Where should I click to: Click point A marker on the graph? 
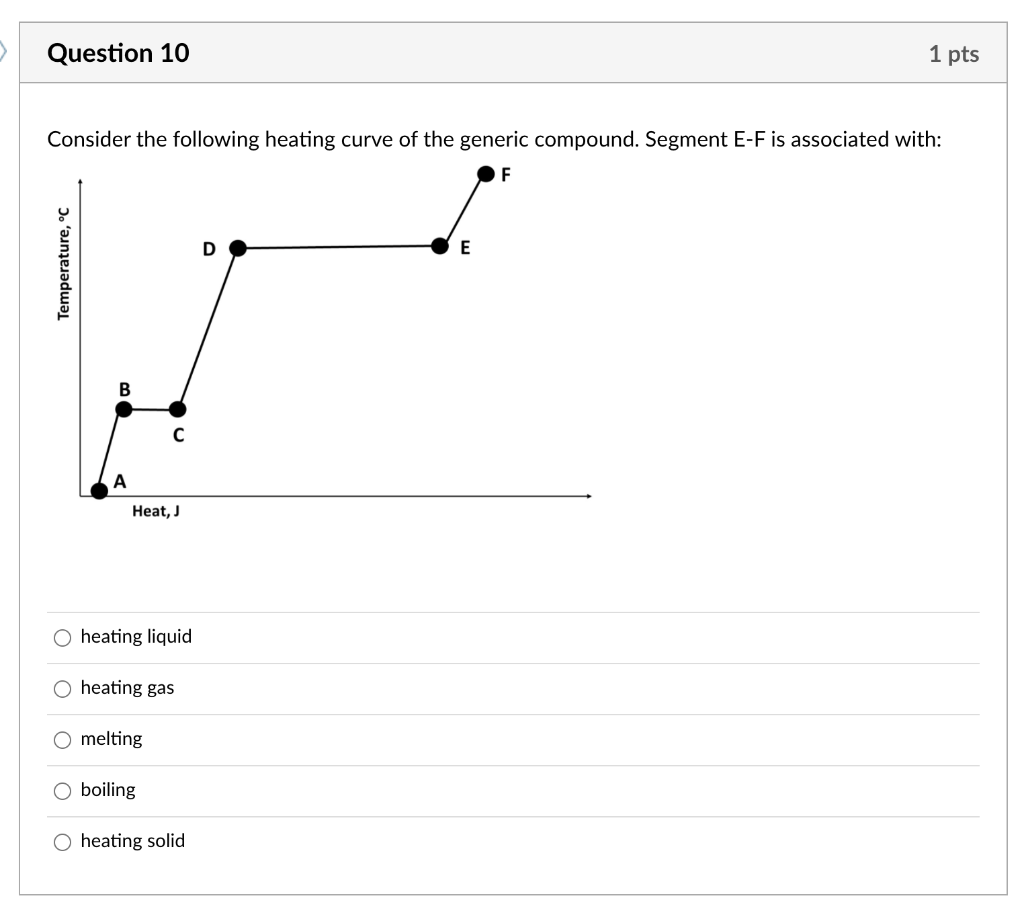98,491
